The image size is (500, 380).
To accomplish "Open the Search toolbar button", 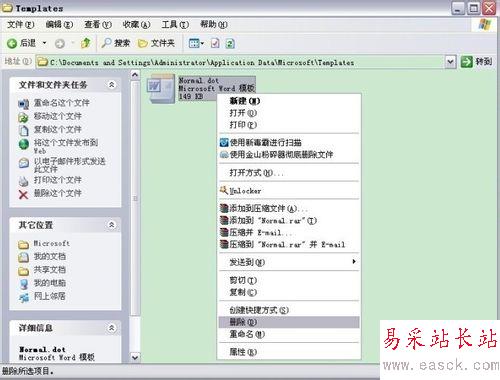I will (116, 43).
